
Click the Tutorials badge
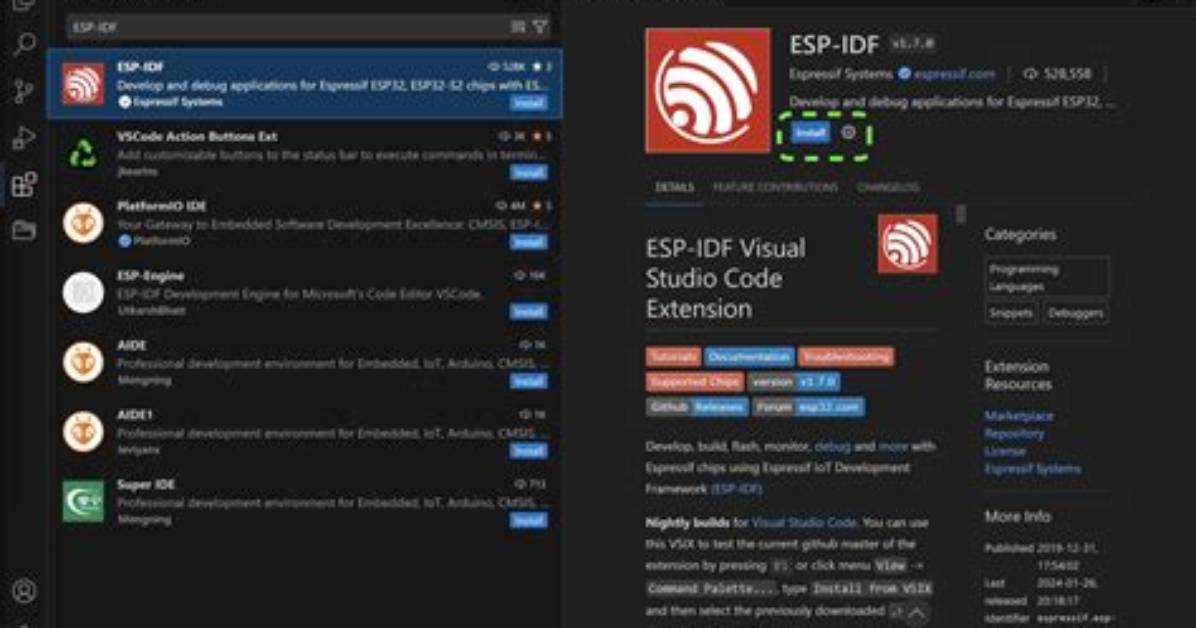[674, 356]
